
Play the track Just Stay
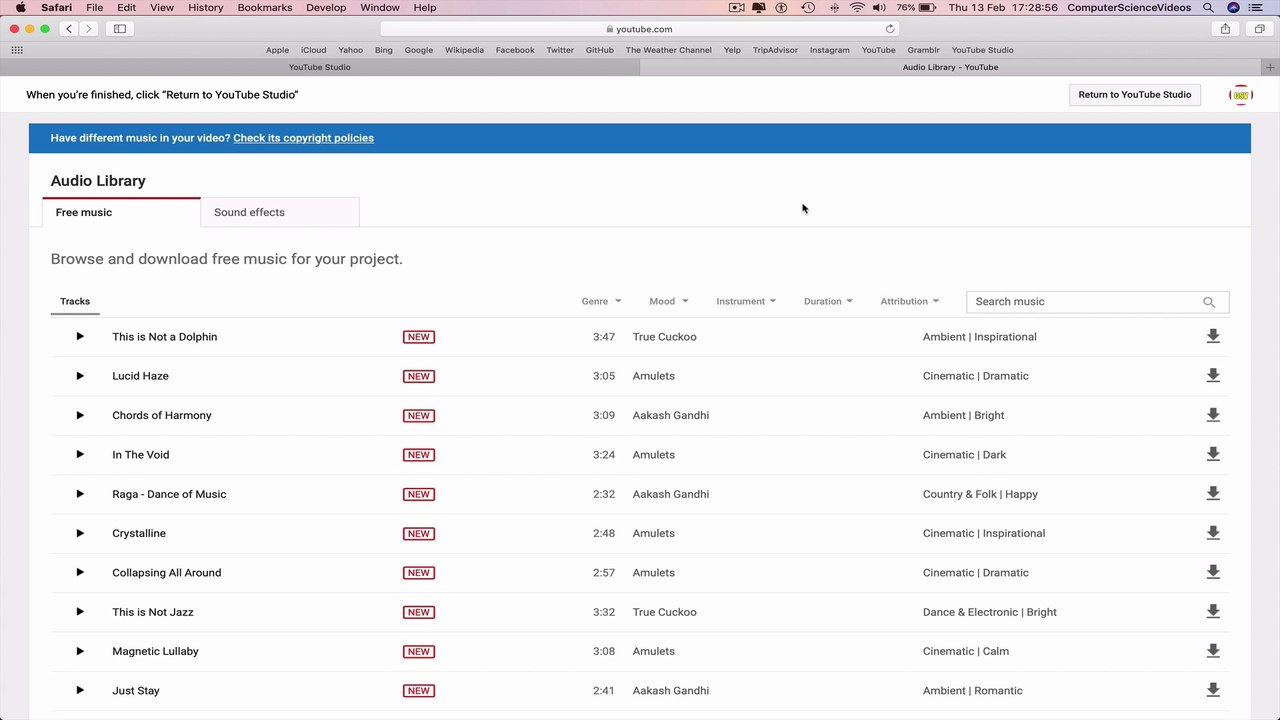point(80,691)
